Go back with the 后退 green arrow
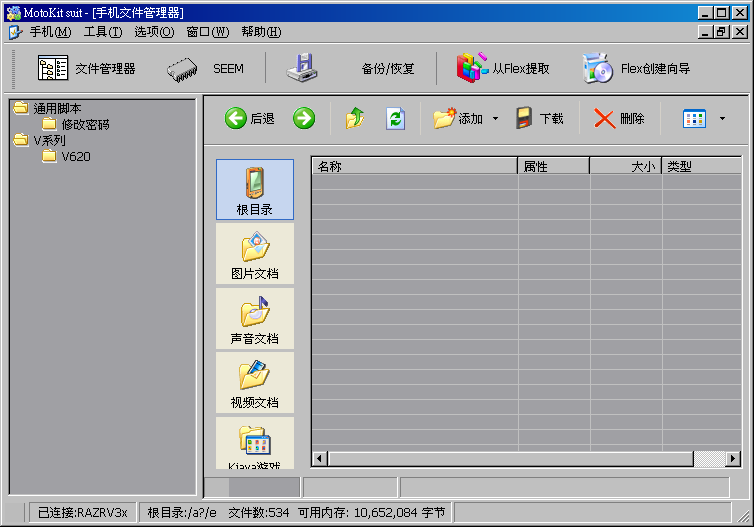This screenshot has height=527, width=754. coord(250,118)
